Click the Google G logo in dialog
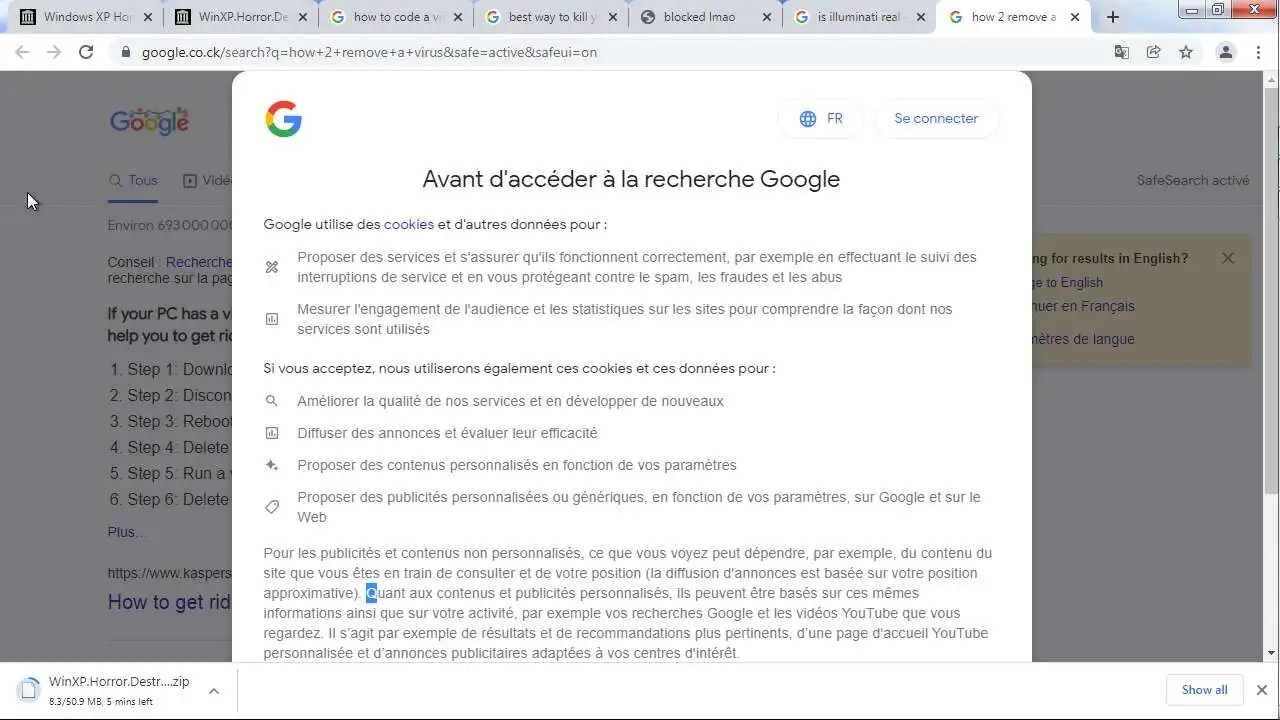 coord(284,119)
